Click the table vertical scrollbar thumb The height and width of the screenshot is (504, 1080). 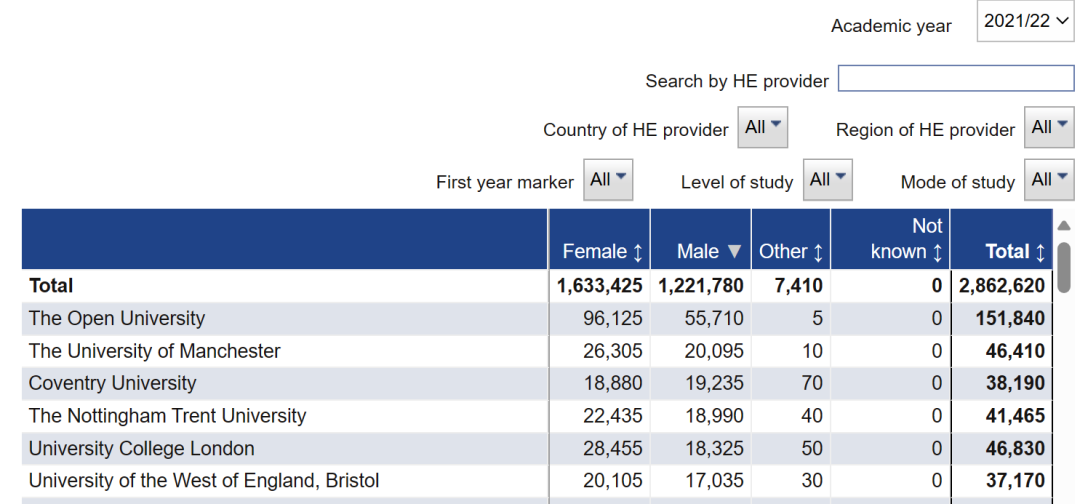click(1064, 267)
